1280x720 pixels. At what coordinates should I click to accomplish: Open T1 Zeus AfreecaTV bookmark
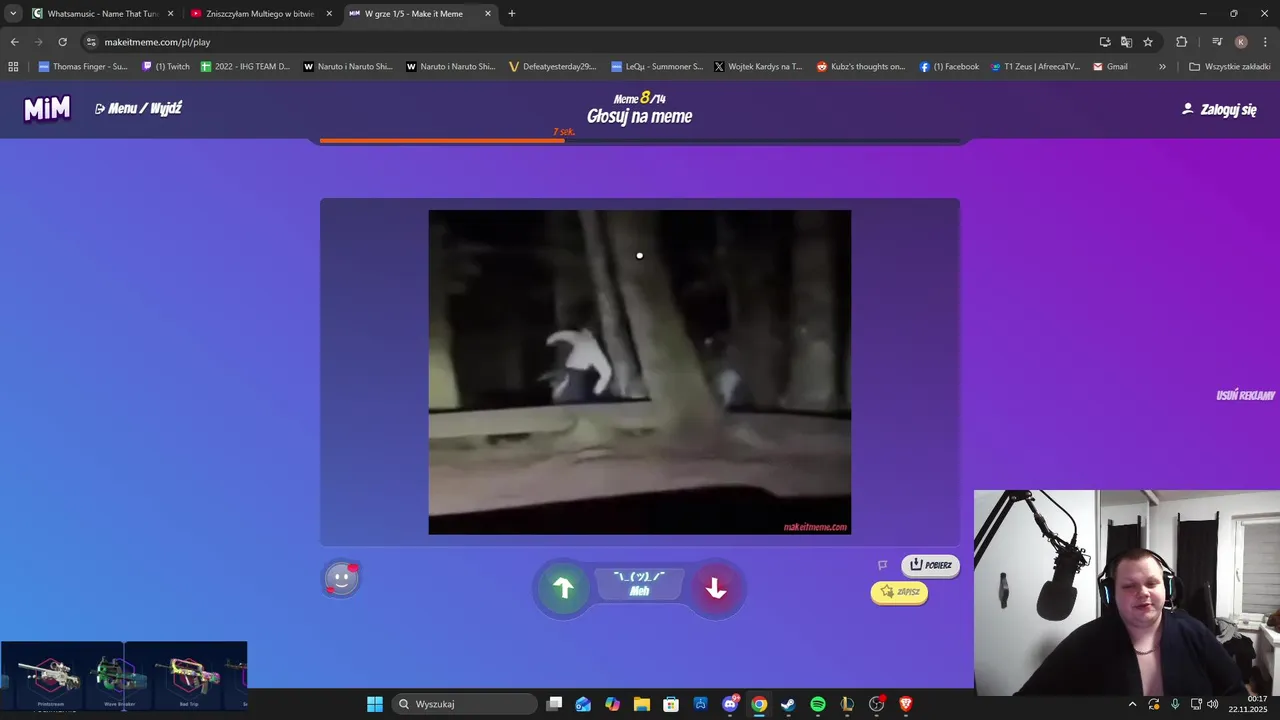1035,67
